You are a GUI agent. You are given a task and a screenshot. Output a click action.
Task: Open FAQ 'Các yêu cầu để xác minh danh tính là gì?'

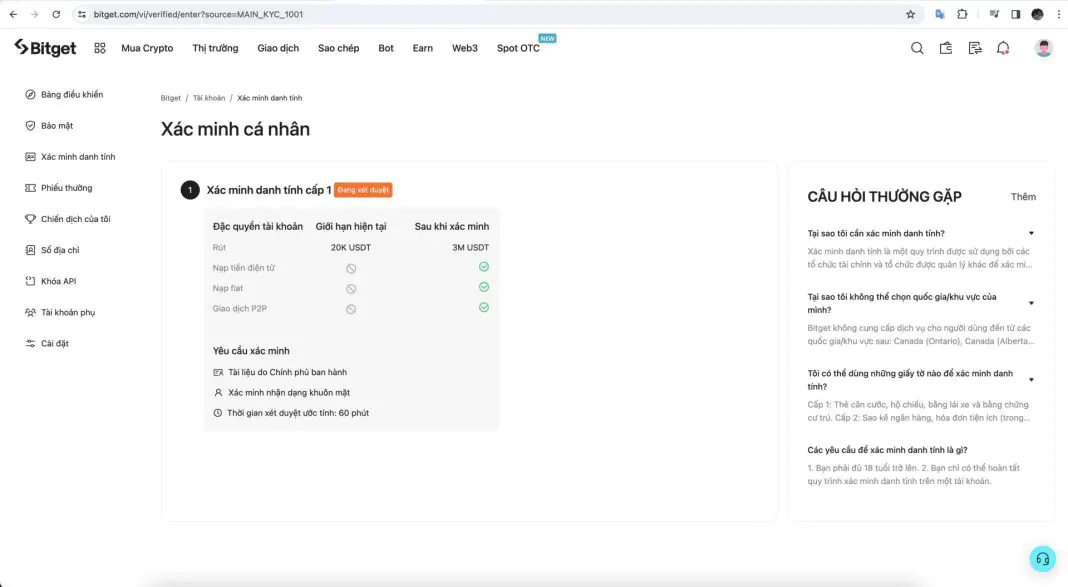tap(888, 450)
